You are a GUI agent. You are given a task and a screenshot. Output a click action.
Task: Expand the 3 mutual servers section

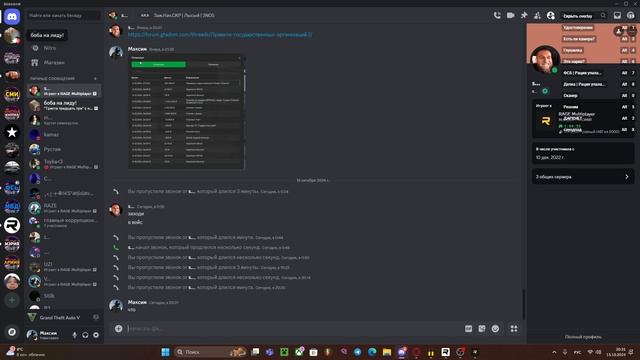coord(582,177)
